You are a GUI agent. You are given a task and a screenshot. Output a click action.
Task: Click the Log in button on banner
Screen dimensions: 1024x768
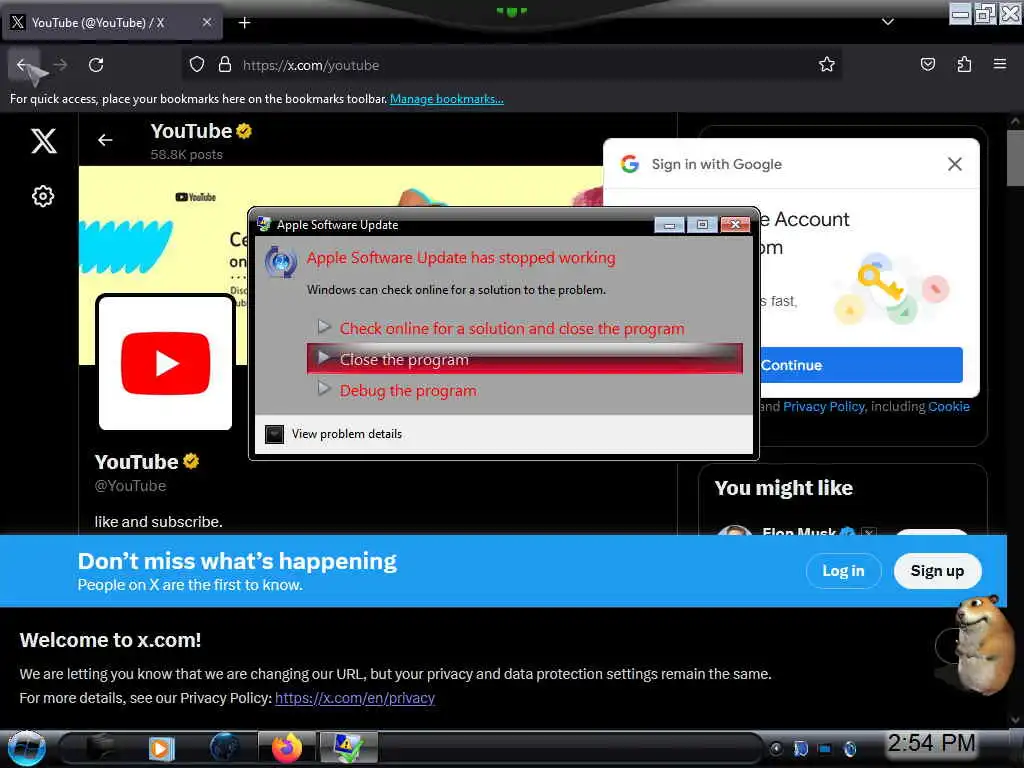[843, 571]
